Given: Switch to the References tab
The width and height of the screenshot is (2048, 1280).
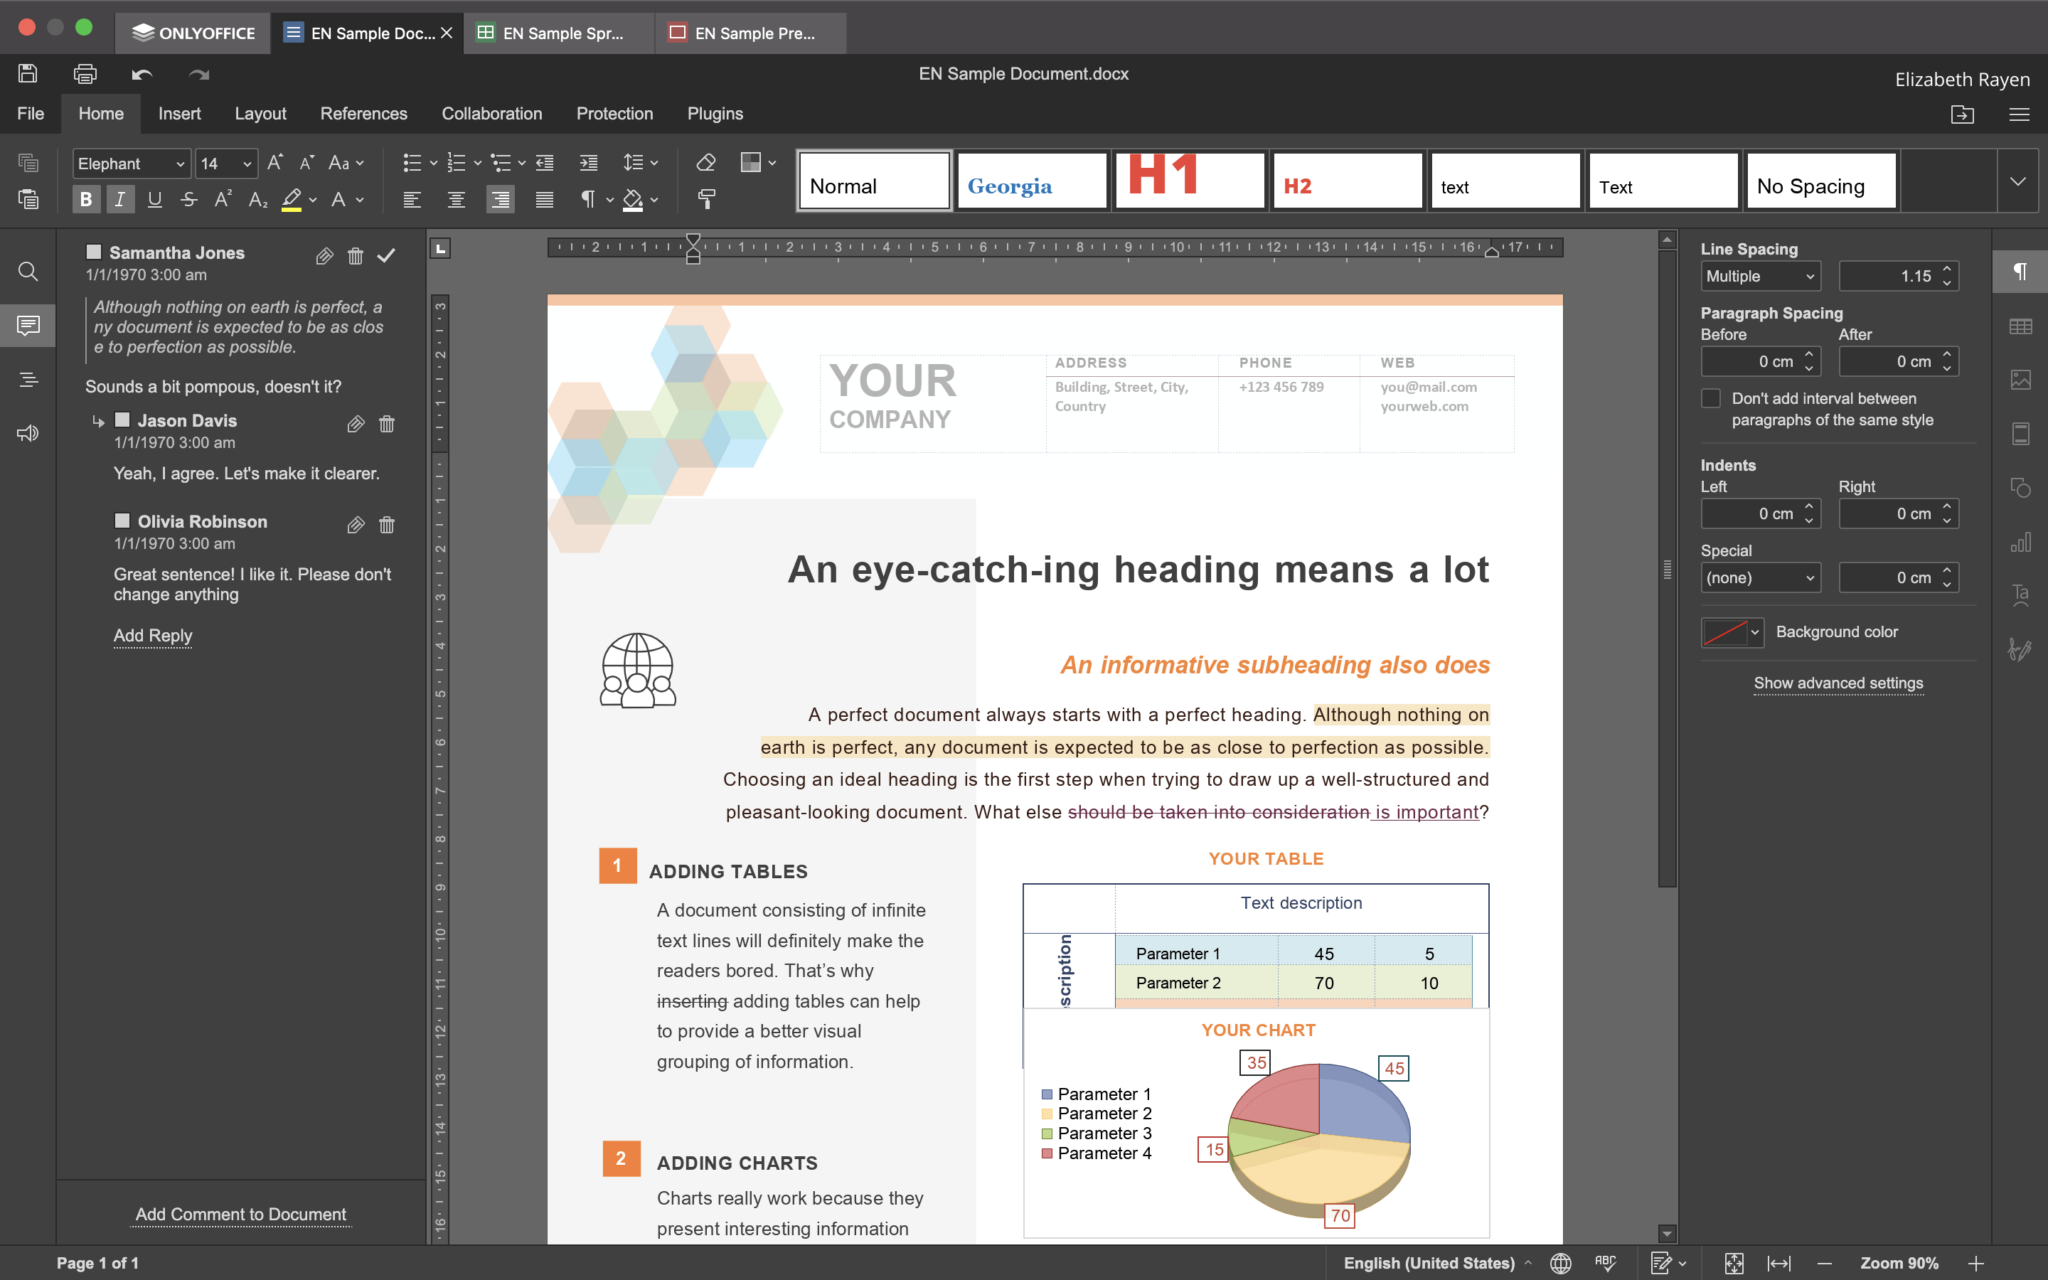Looking at the screenshot, I should [x=363, y=113].
